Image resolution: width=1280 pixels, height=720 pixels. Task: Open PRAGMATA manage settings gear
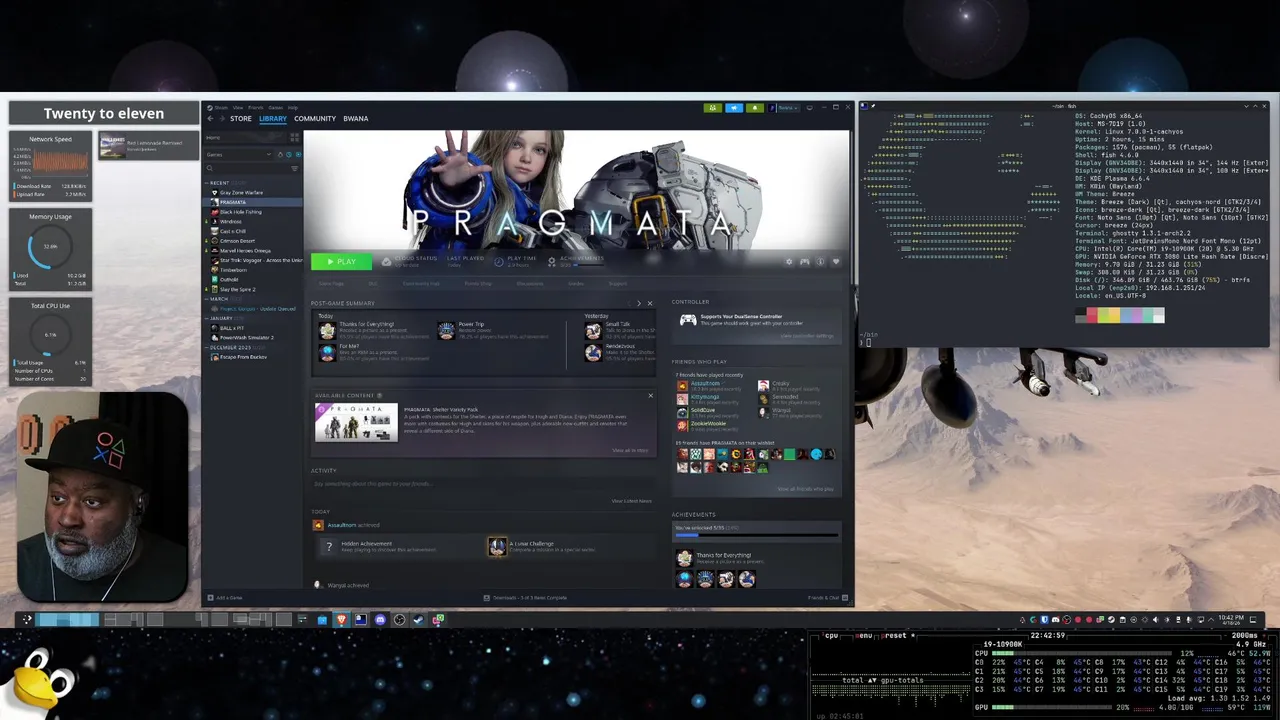click(789, 262)
